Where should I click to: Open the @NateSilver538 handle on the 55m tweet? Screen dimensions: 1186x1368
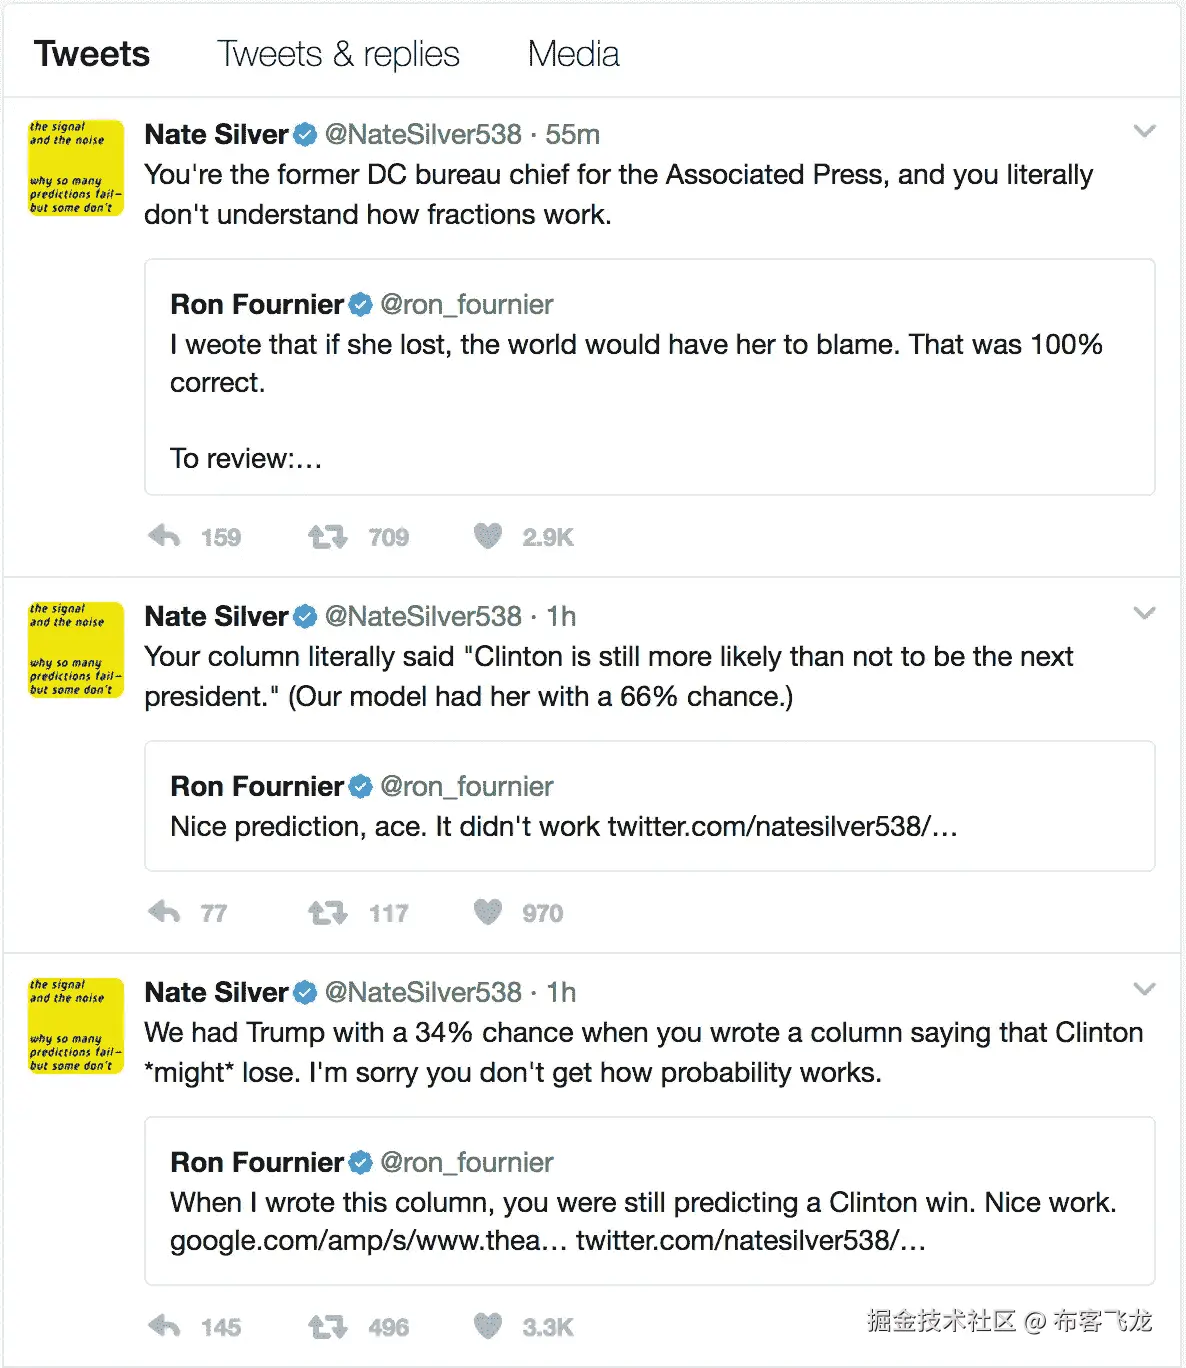[423, 134]
